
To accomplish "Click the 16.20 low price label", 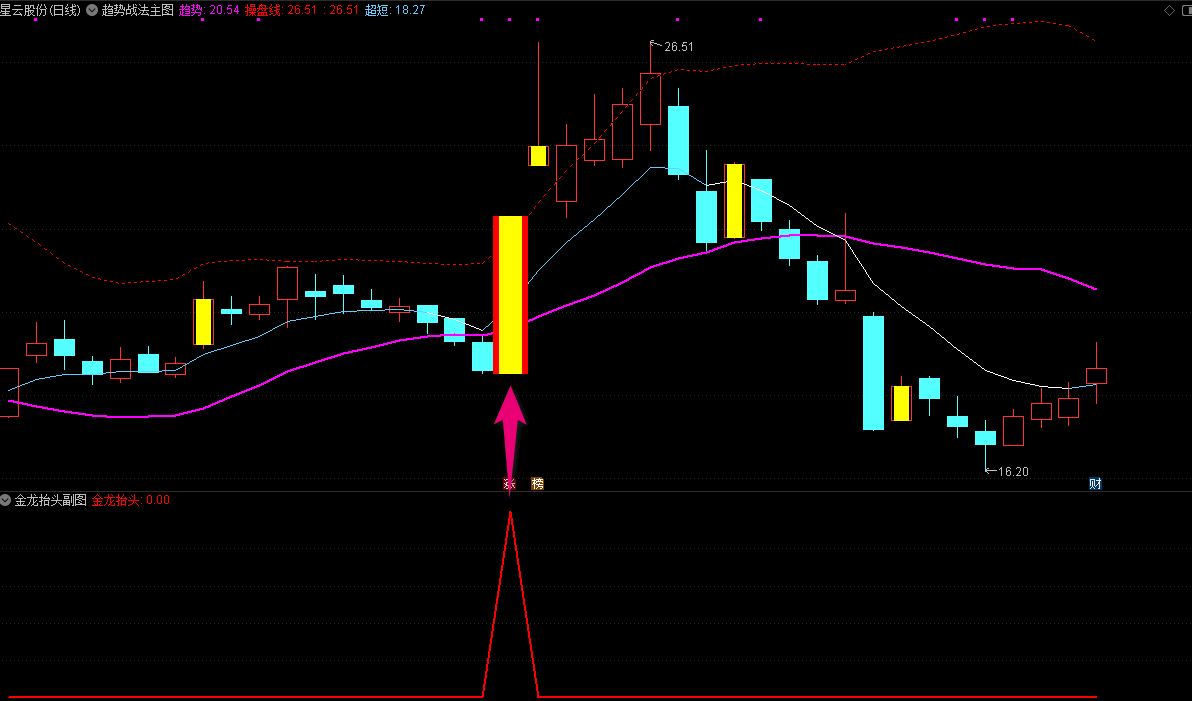I will [x=1013, y=471].
